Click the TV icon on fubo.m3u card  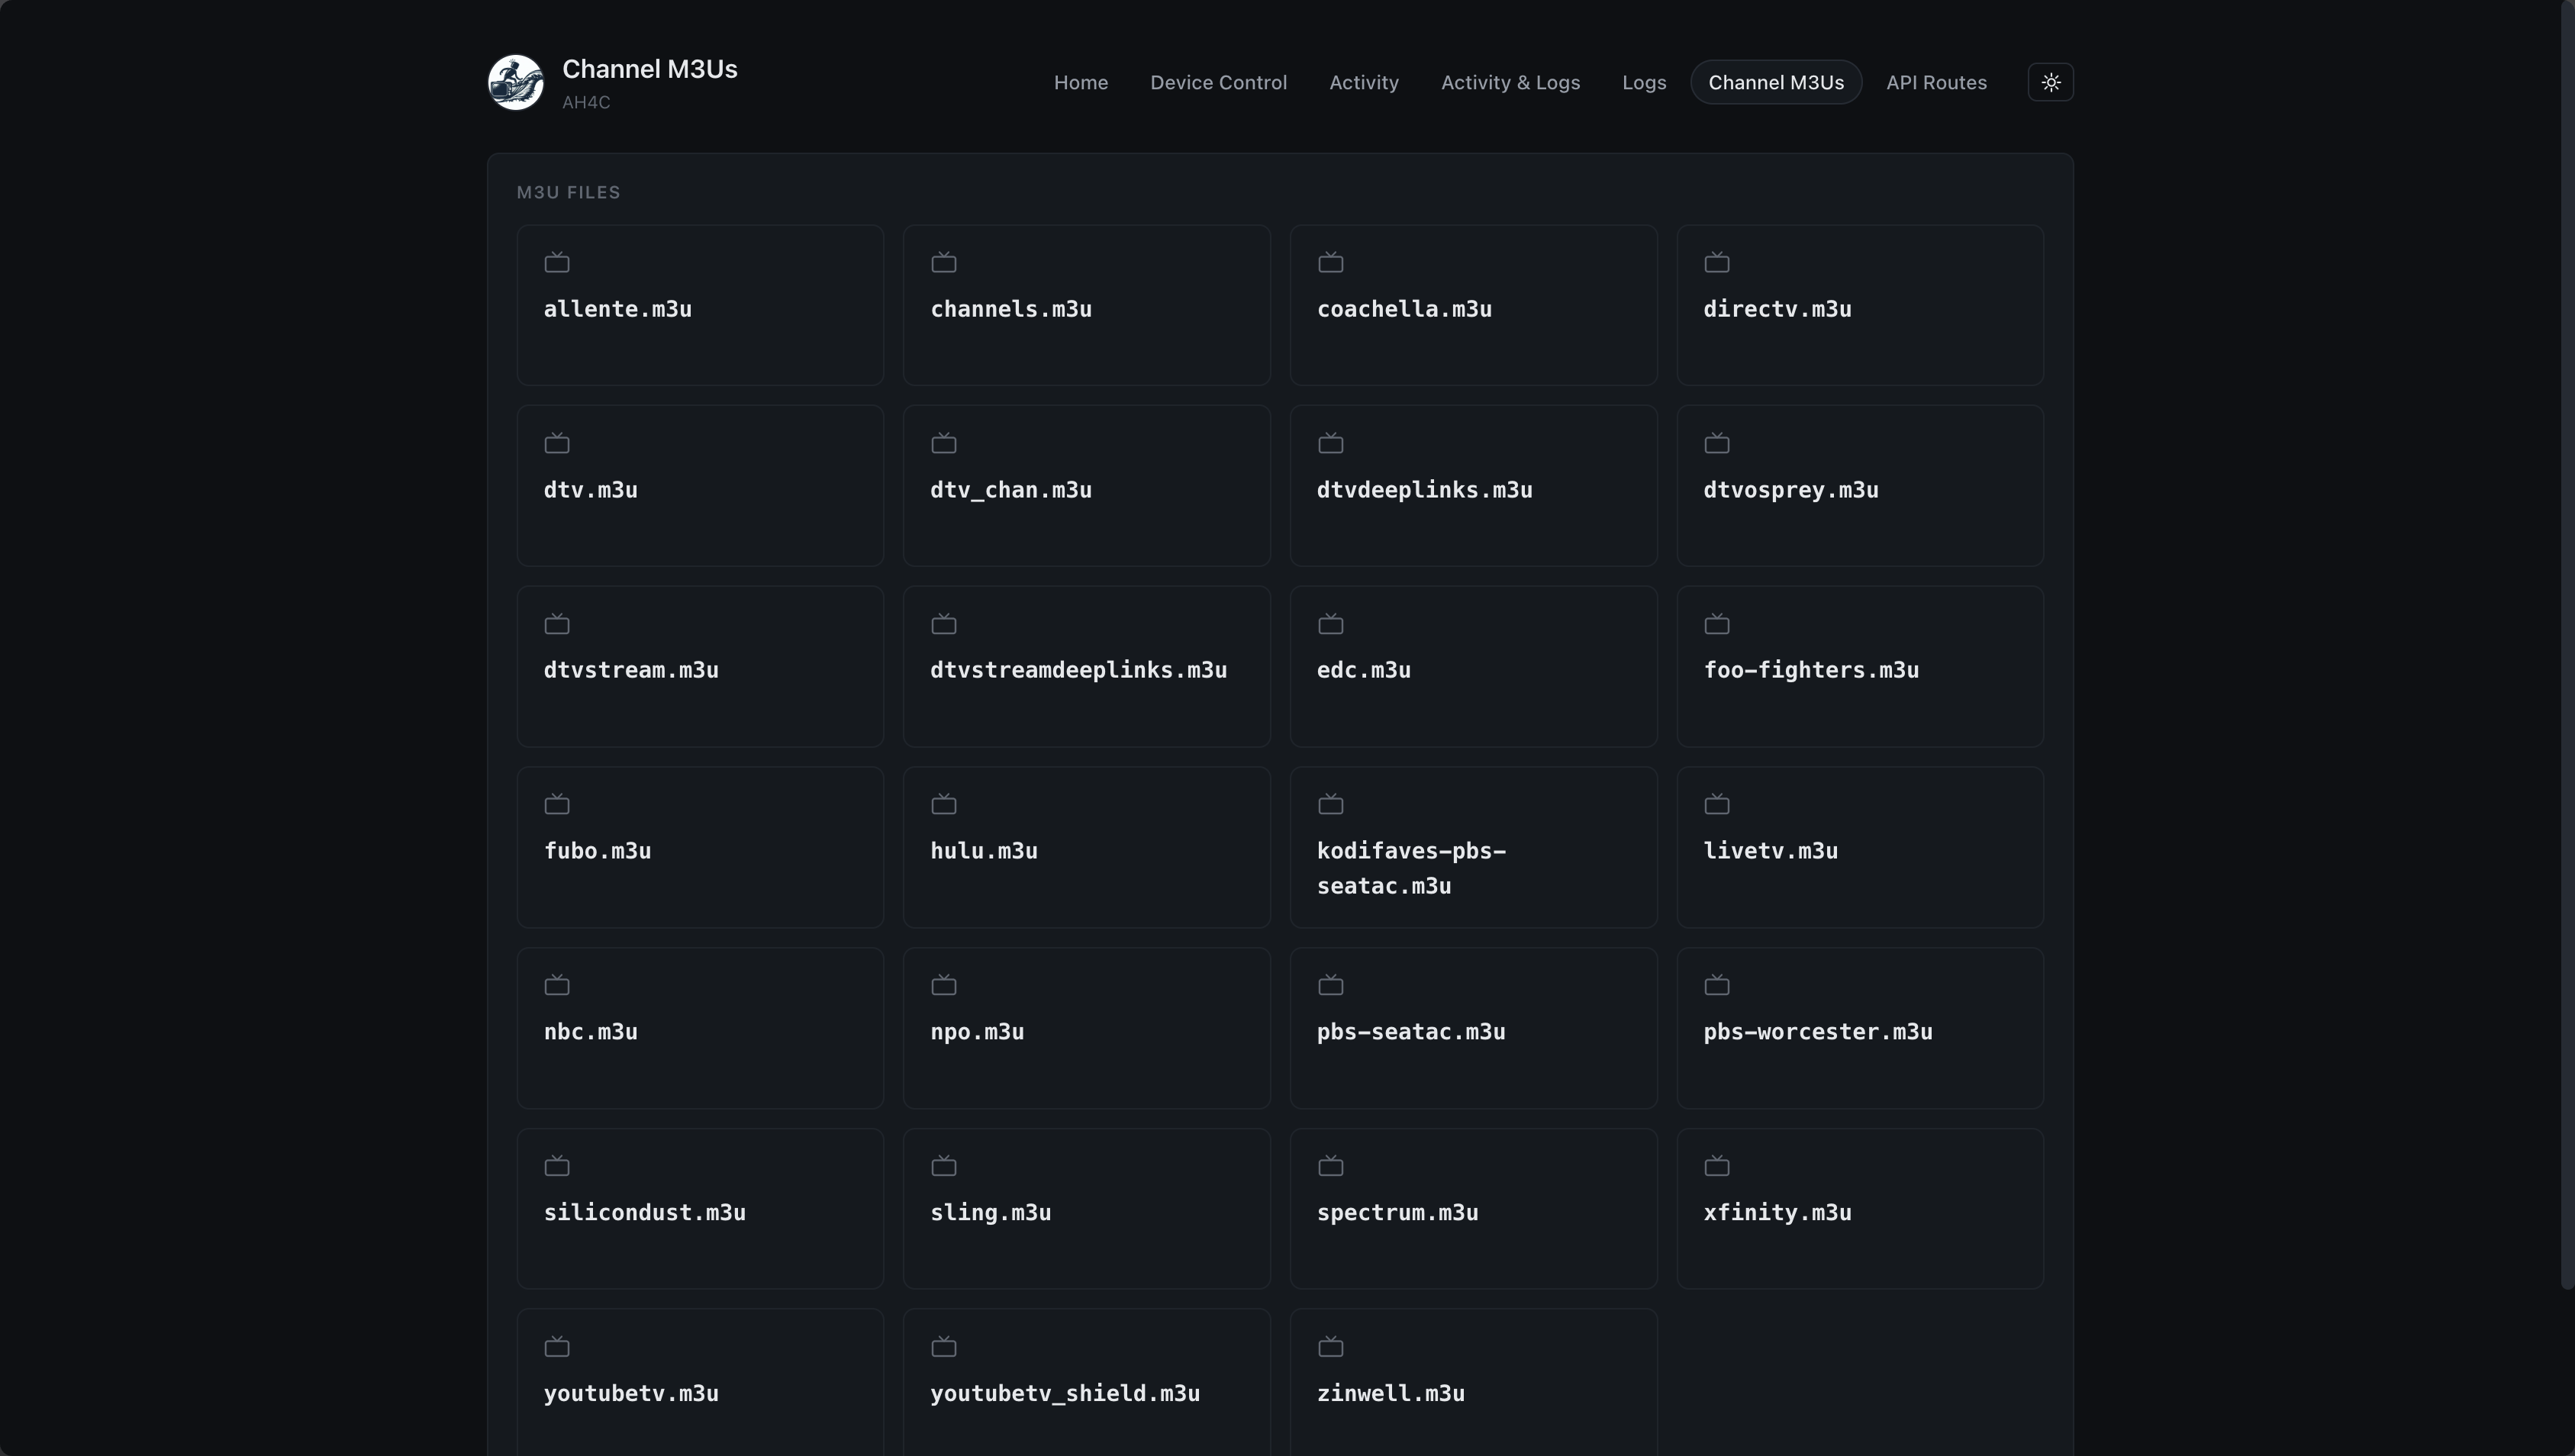(x=557, y=804)
